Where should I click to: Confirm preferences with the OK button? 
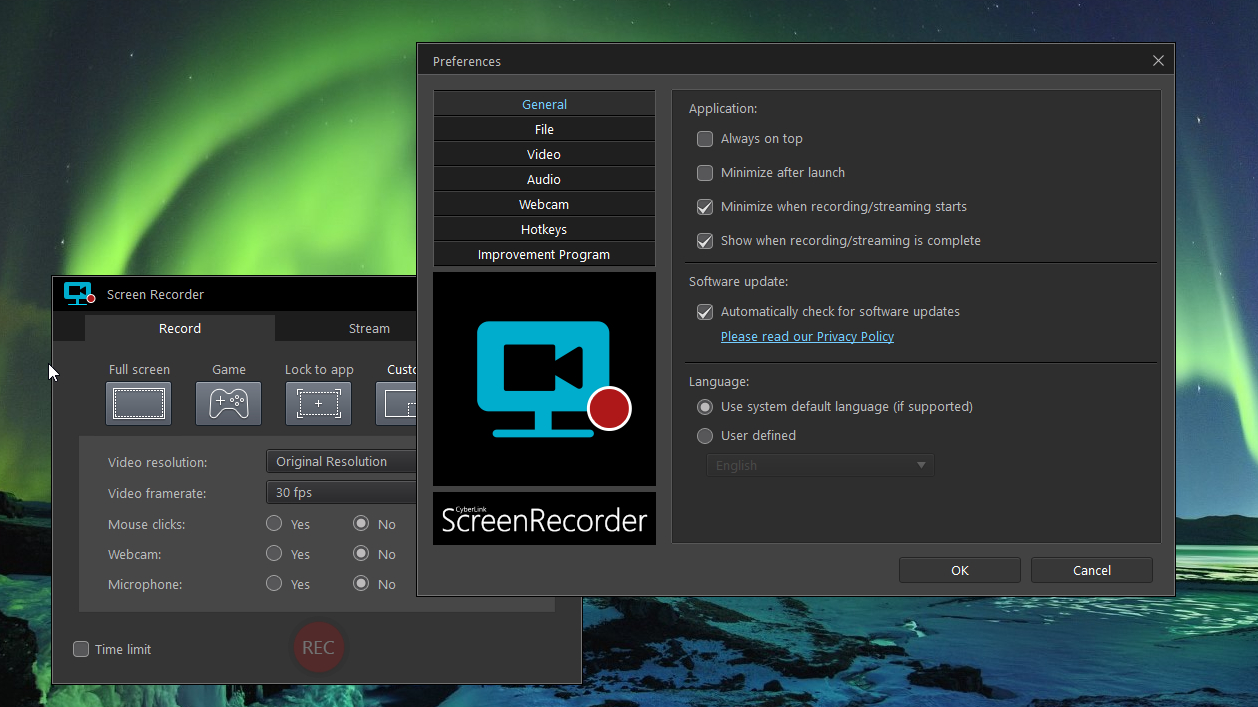coord(959,570)
